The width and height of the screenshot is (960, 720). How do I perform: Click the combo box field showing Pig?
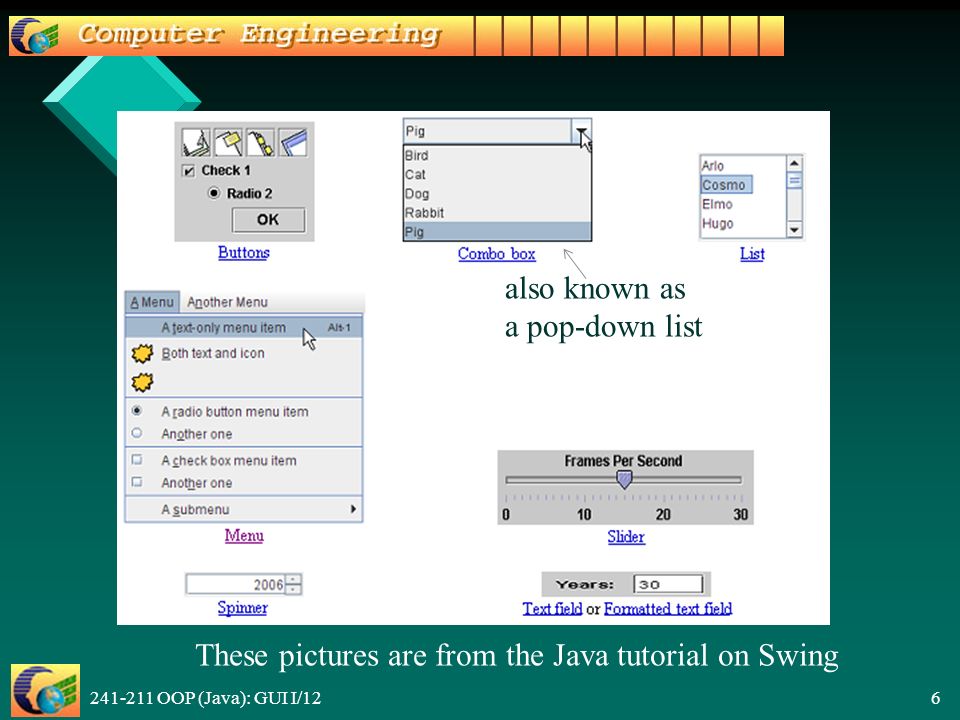point(488,131)
